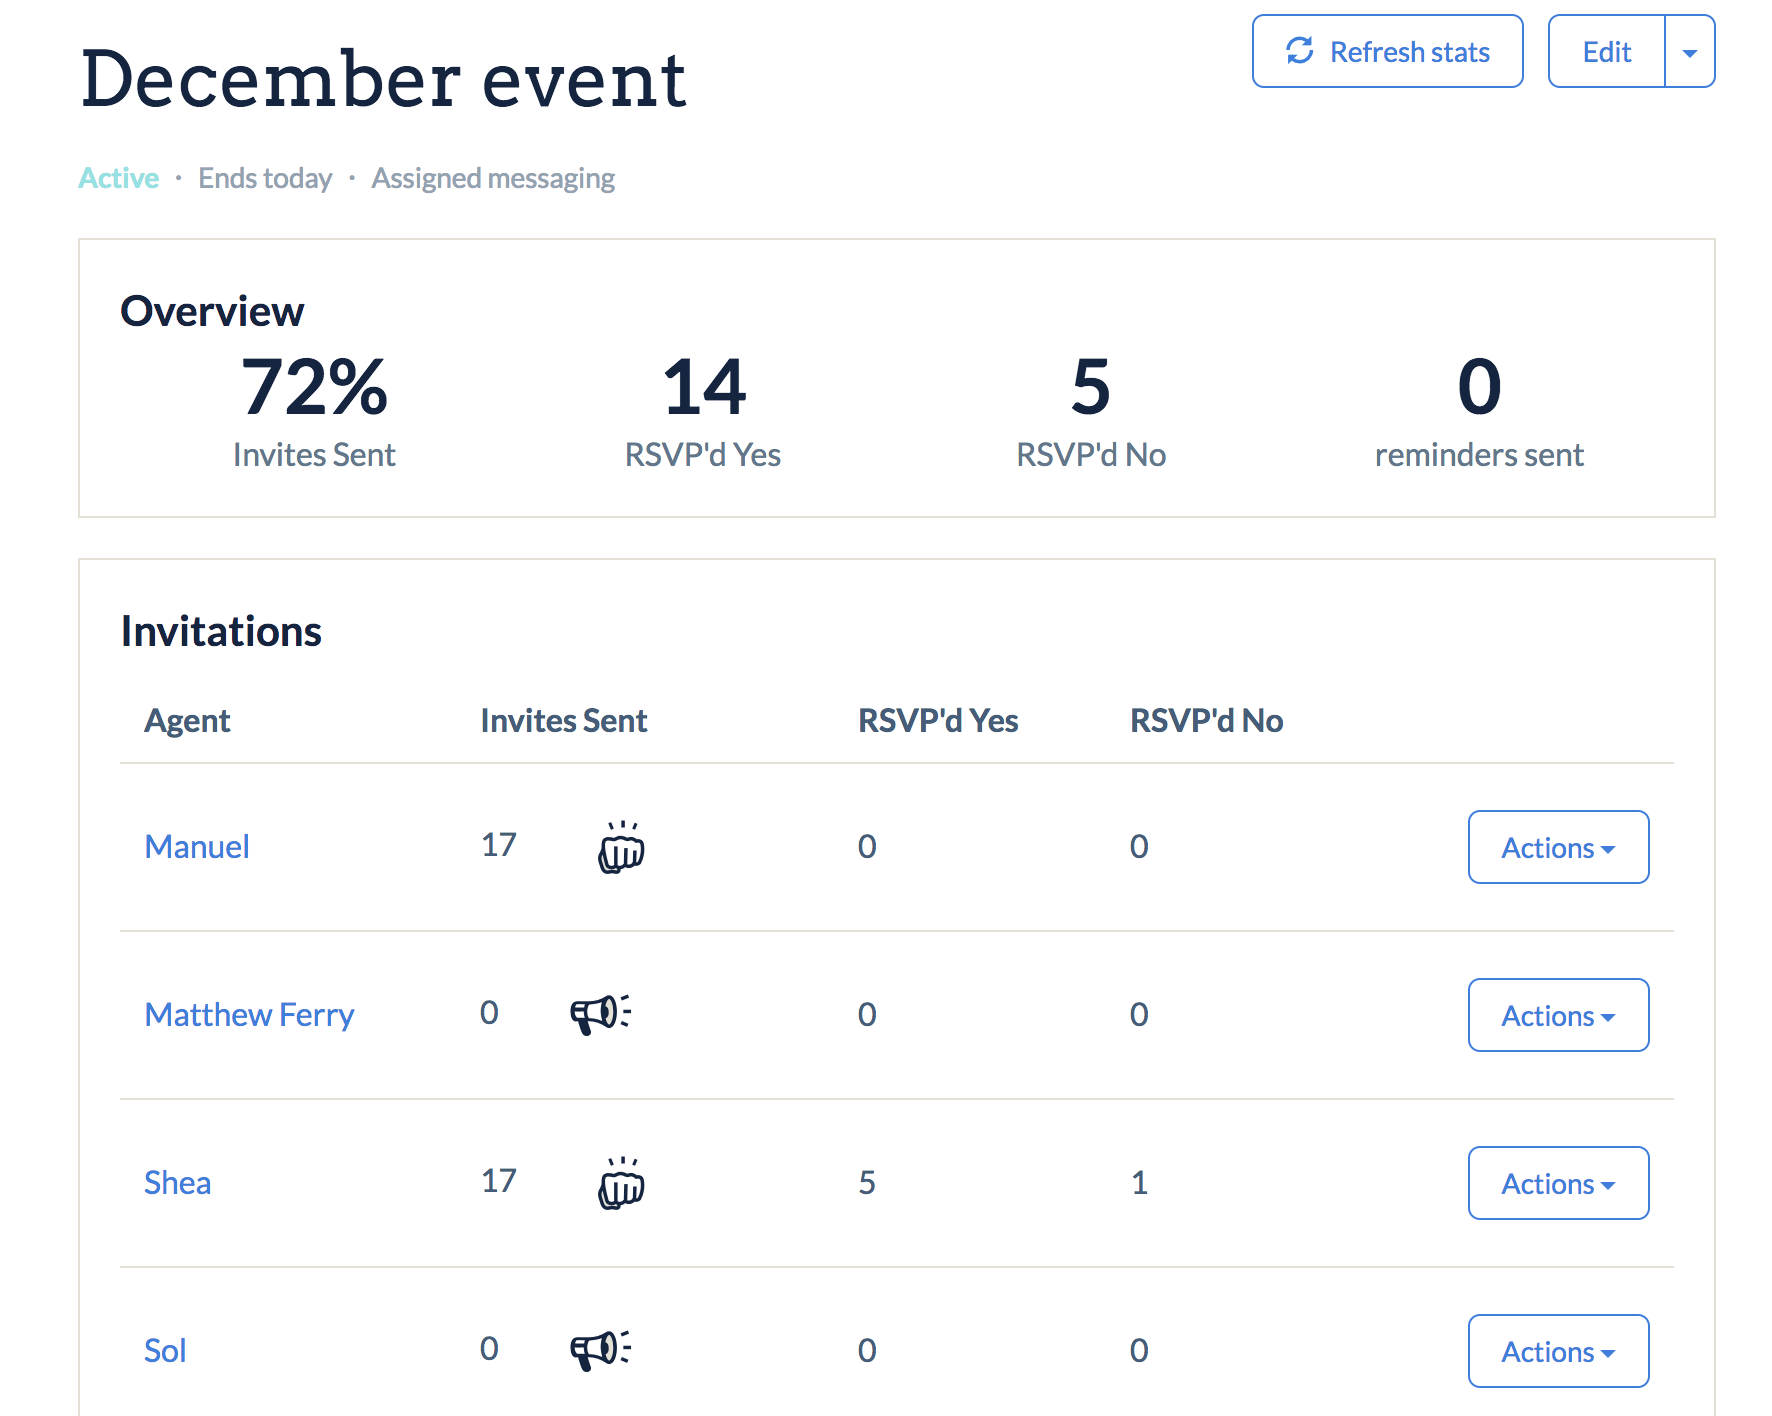This screenshot has height=1416, width=1772.
Task: Click the Invites Sent column header
Action: [564, 721]
